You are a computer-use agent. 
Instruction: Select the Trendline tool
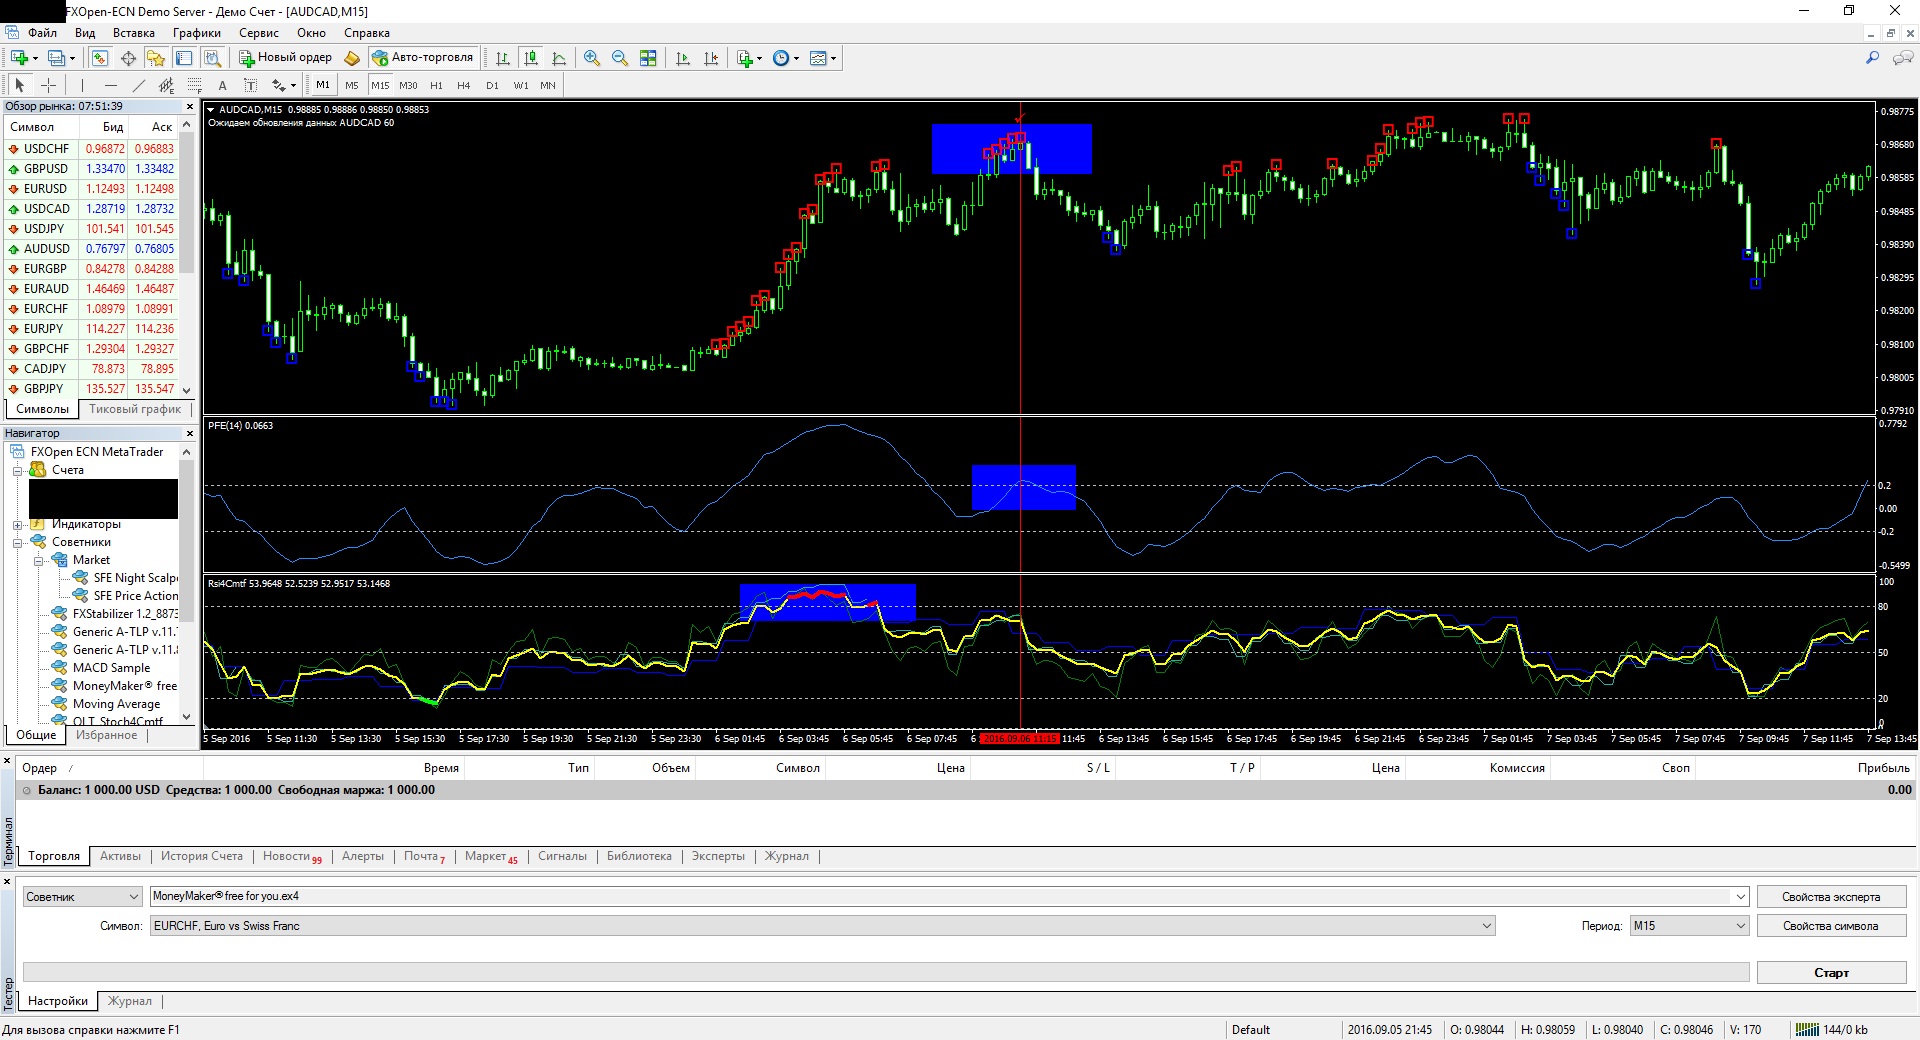[139, 85]
